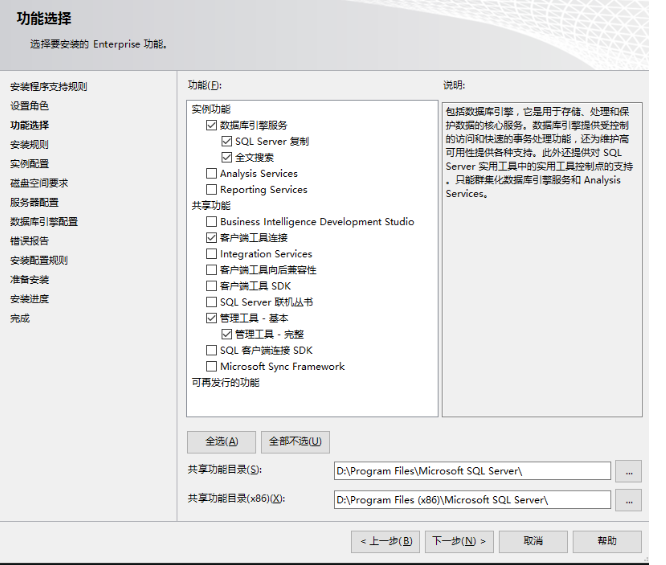Browse for 共享功能目录(x86) folder
This screenshot has height=565, width=666.
629,500
